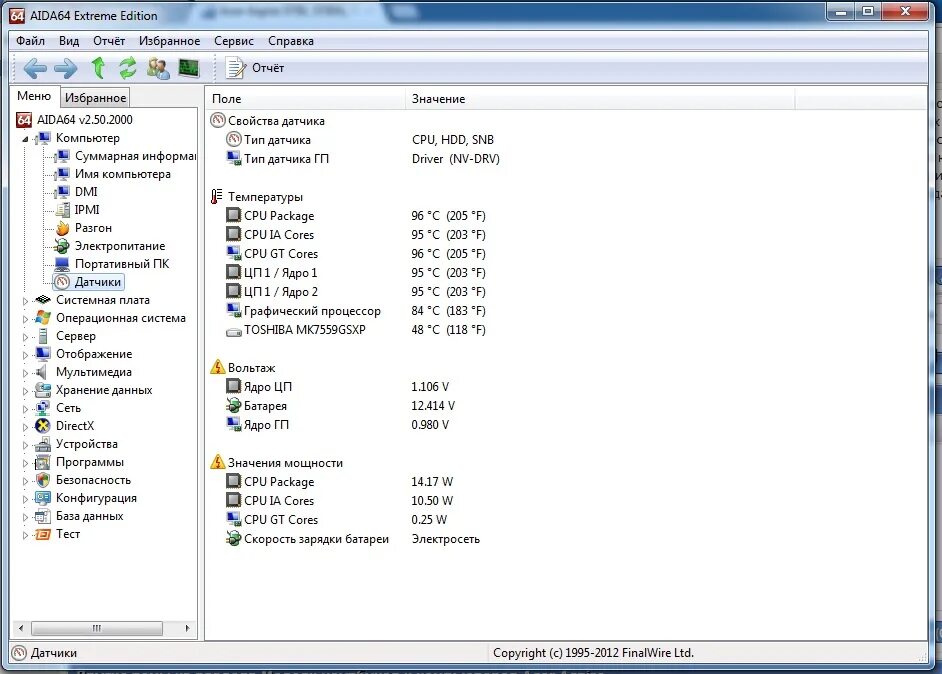Viewport: 942px width, 674px height.
Task: Click the Мультимедиа speaker icon
Action: [41, 372]
